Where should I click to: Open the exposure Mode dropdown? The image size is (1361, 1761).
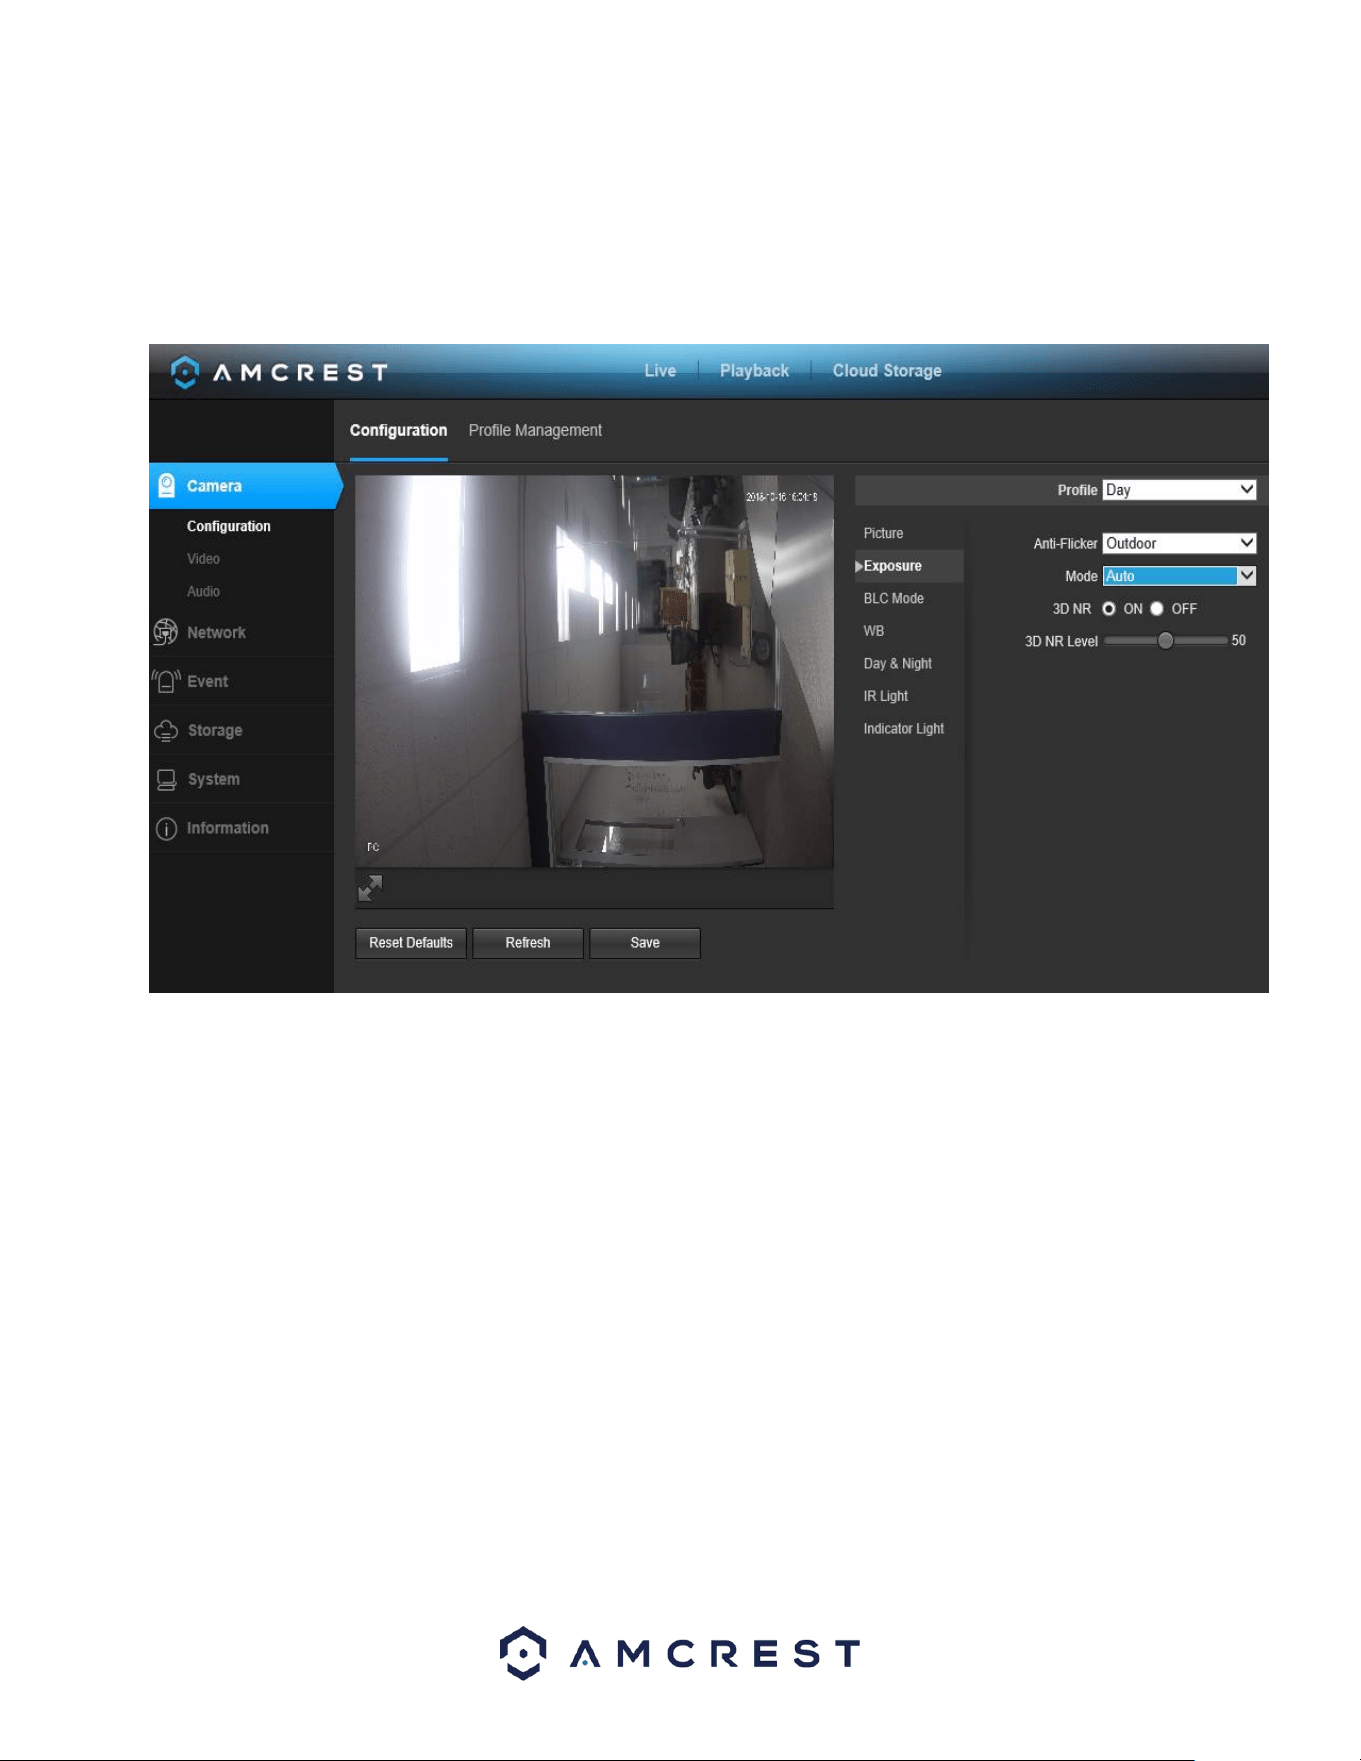click(1179, 576)
